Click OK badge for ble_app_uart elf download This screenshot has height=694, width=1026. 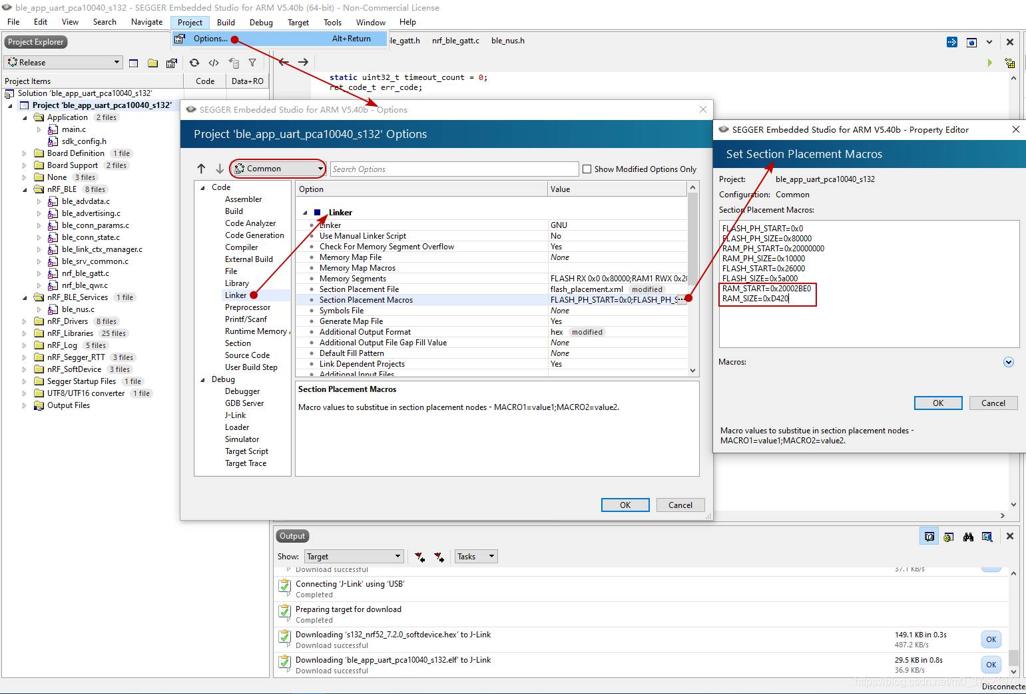[991, 665]
